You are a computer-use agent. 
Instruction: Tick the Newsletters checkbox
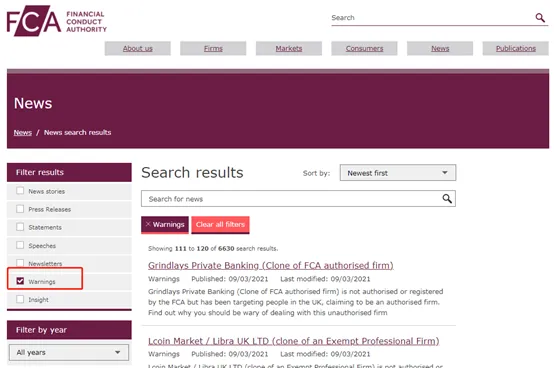tap(20, 263)
